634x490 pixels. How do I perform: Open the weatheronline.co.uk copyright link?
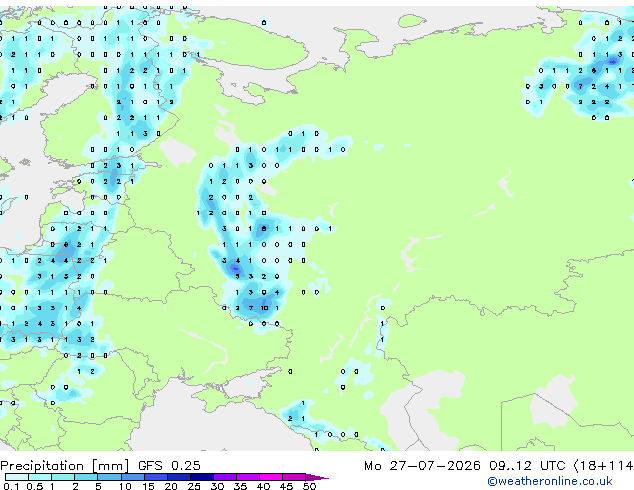550,481
